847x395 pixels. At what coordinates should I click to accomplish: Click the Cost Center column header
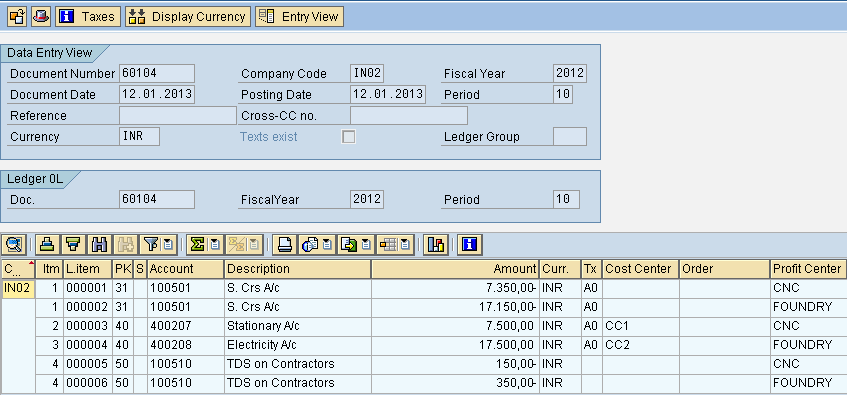tap(641, 269)
